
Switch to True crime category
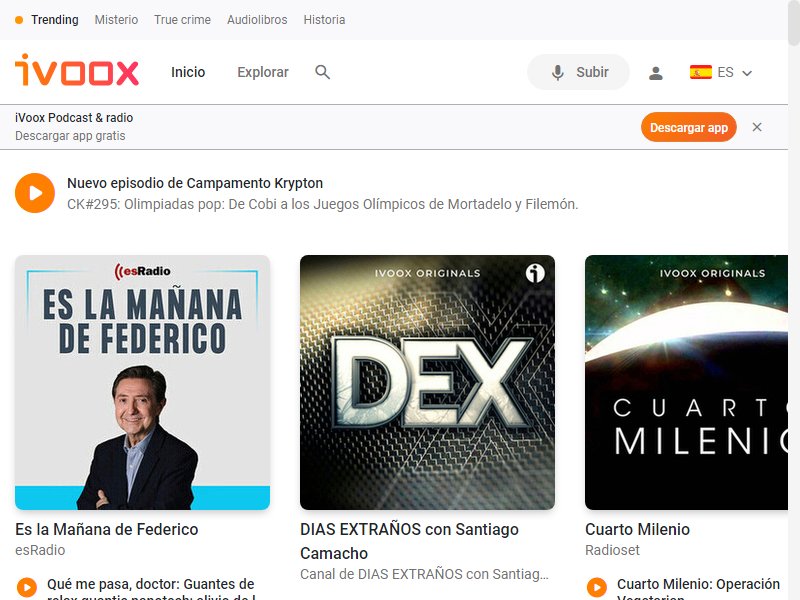(x=182, y=20)
